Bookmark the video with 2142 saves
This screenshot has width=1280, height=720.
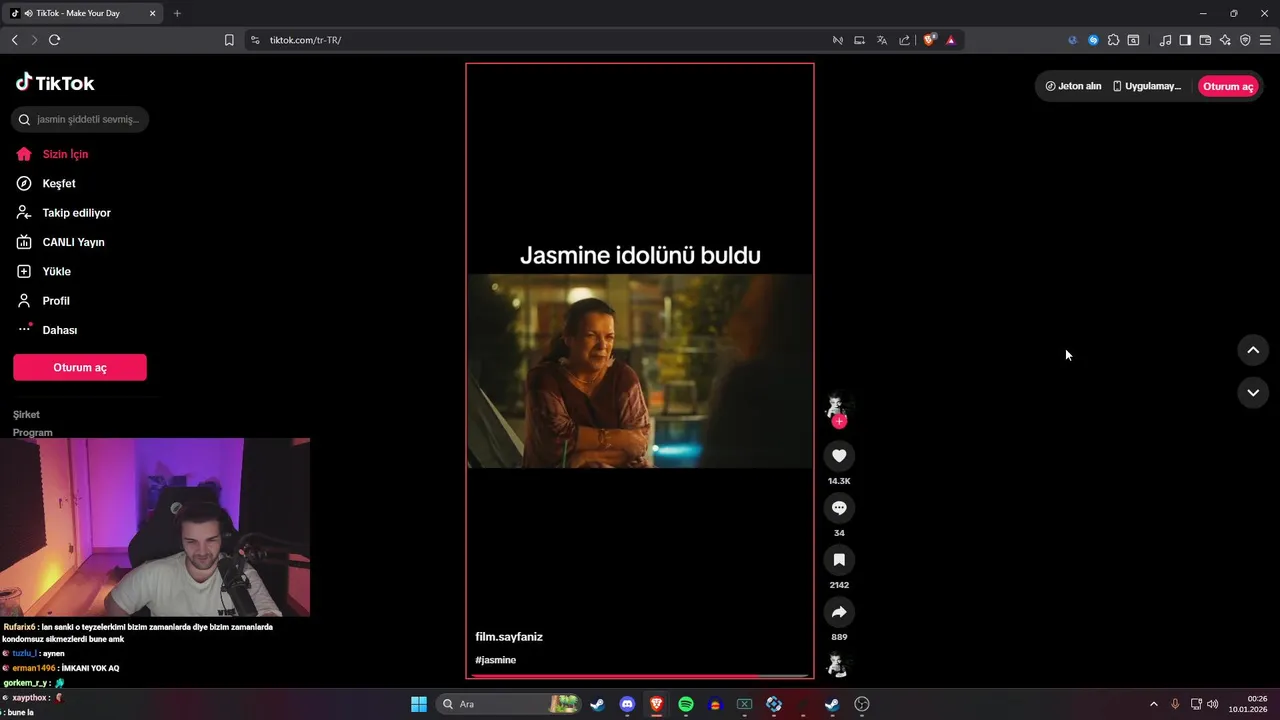tap(839, 560)
